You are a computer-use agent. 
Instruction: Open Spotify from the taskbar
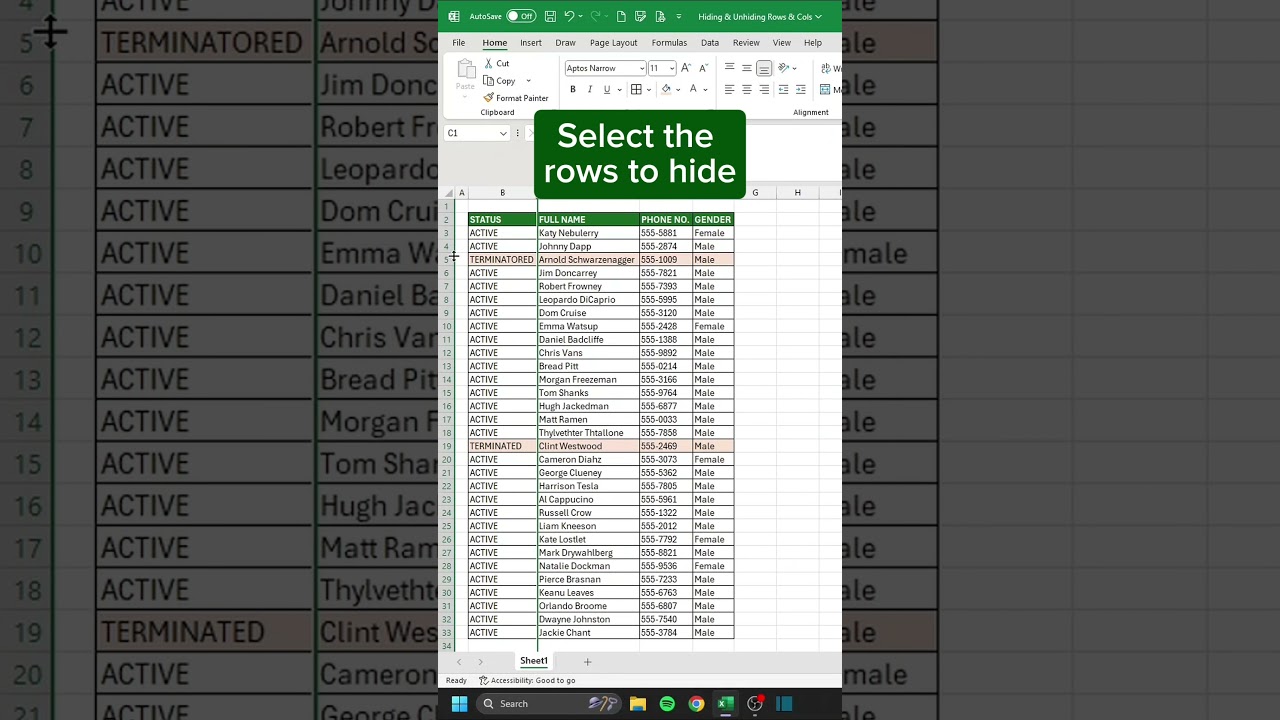pos(667,704)
